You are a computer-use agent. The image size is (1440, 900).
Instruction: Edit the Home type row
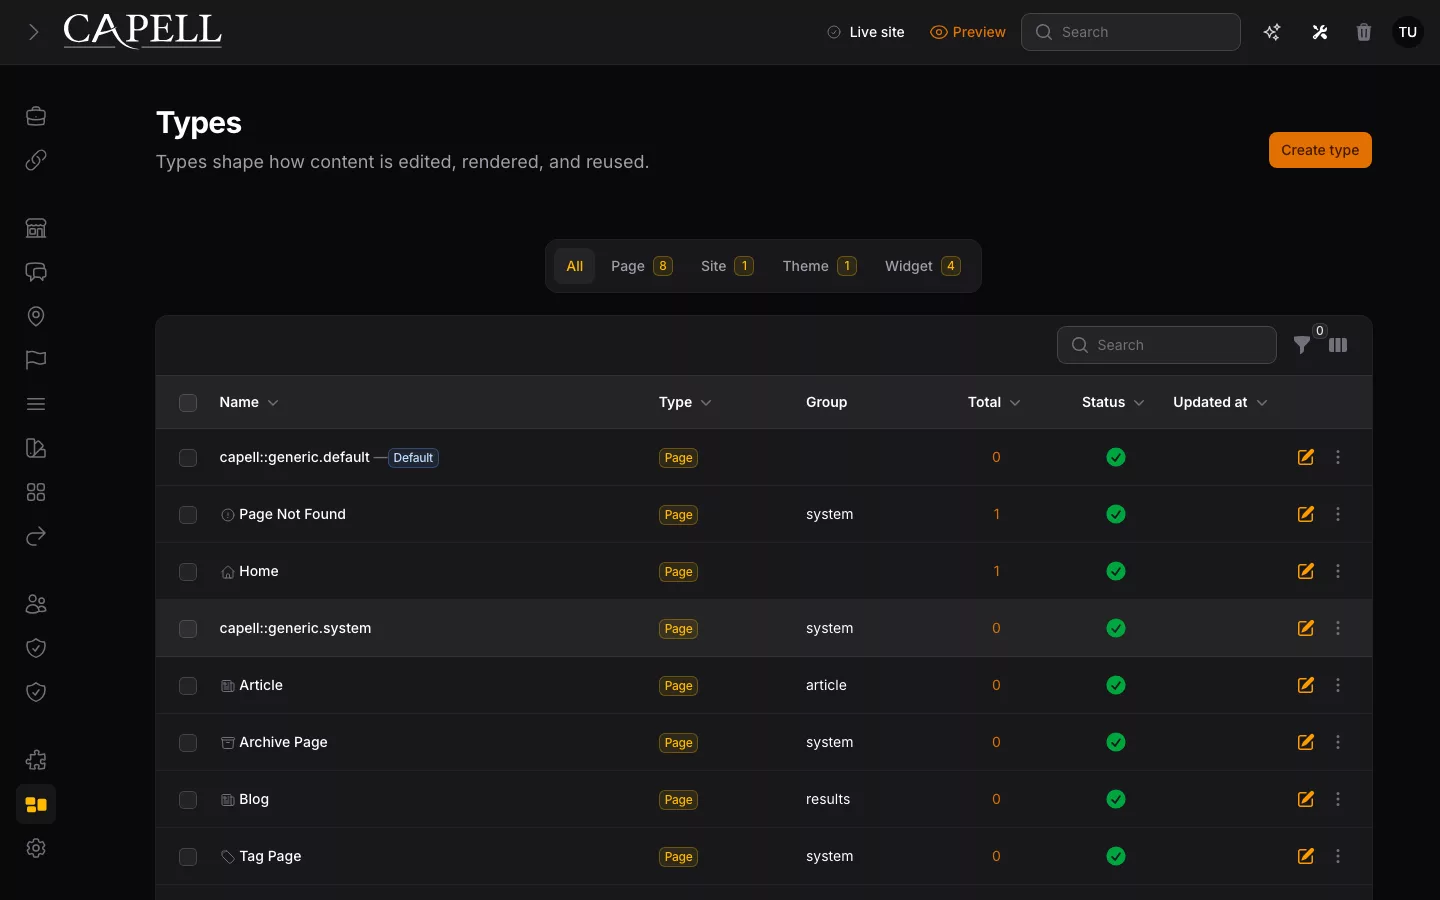[1306, 571]
